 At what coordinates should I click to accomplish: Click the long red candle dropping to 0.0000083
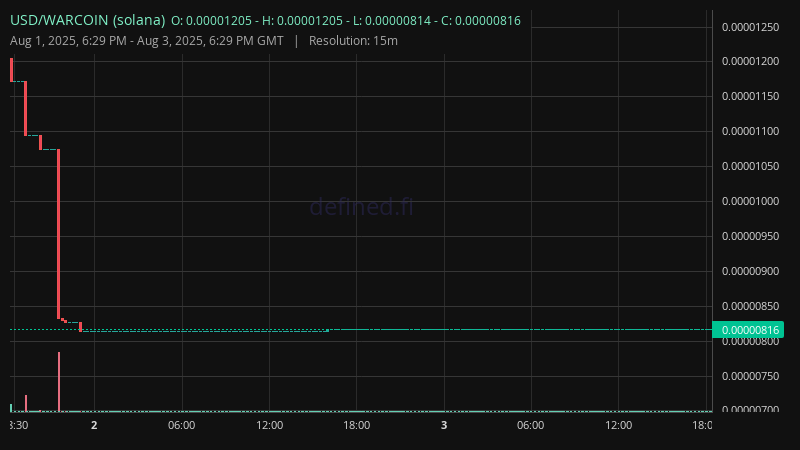click(x=59, y=234)
